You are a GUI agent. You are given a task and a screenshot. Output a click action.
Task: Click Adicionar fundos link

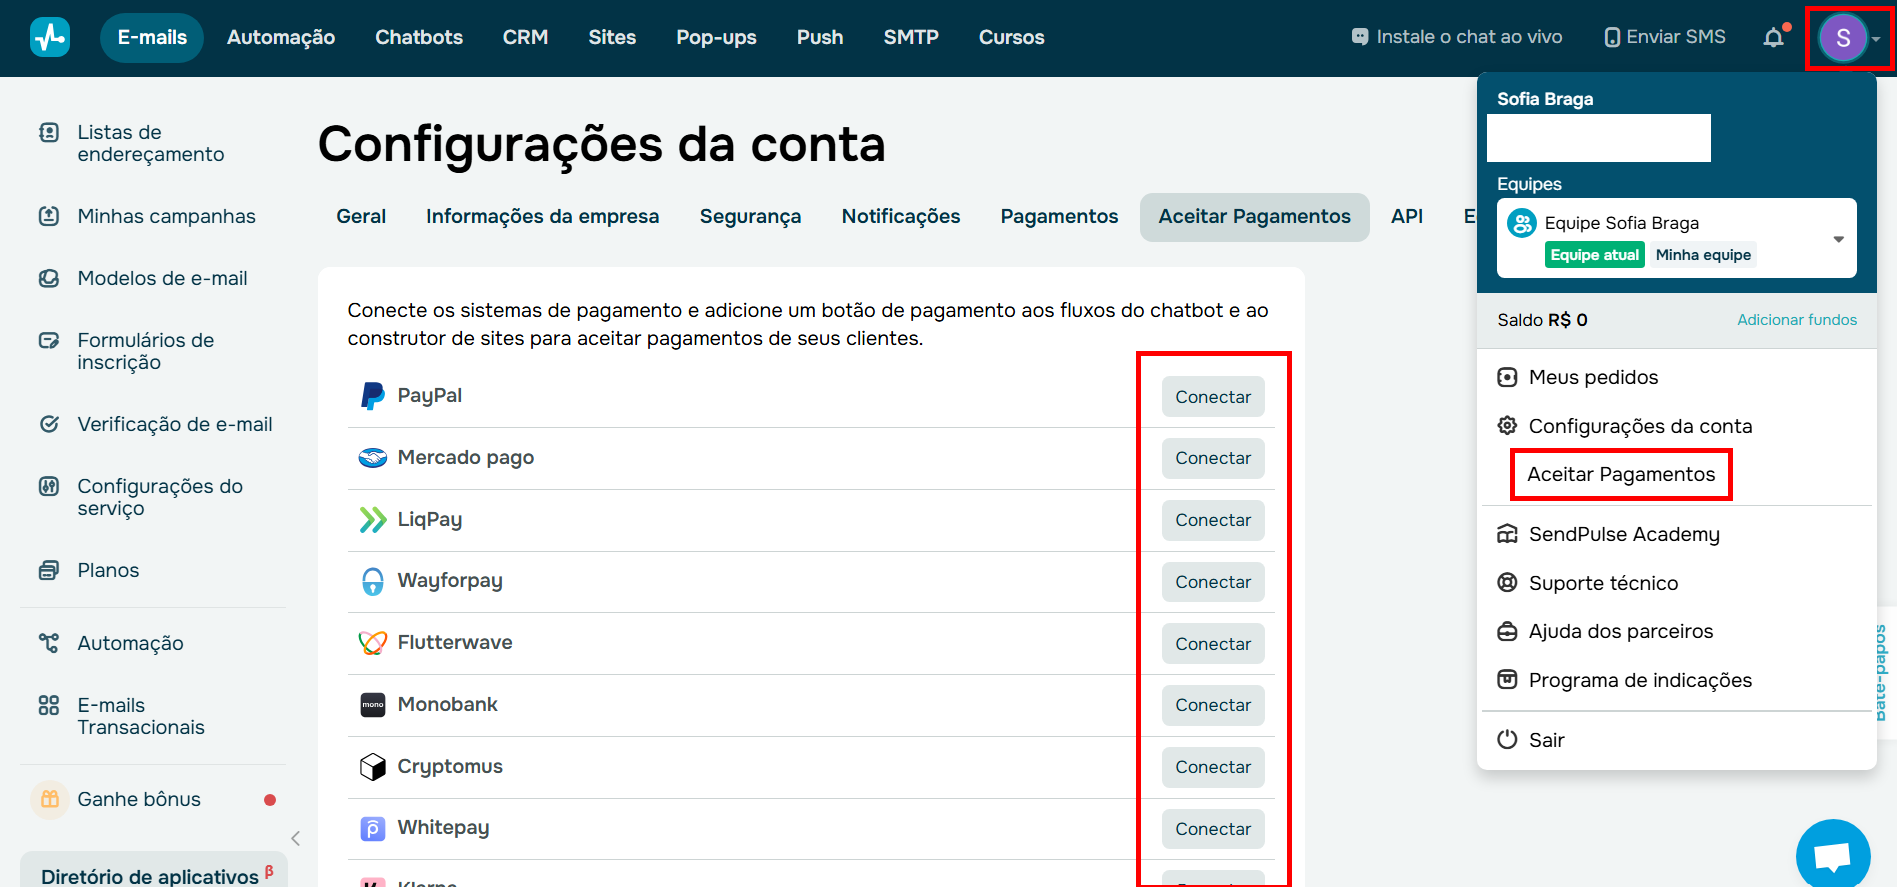point(1797,320)
